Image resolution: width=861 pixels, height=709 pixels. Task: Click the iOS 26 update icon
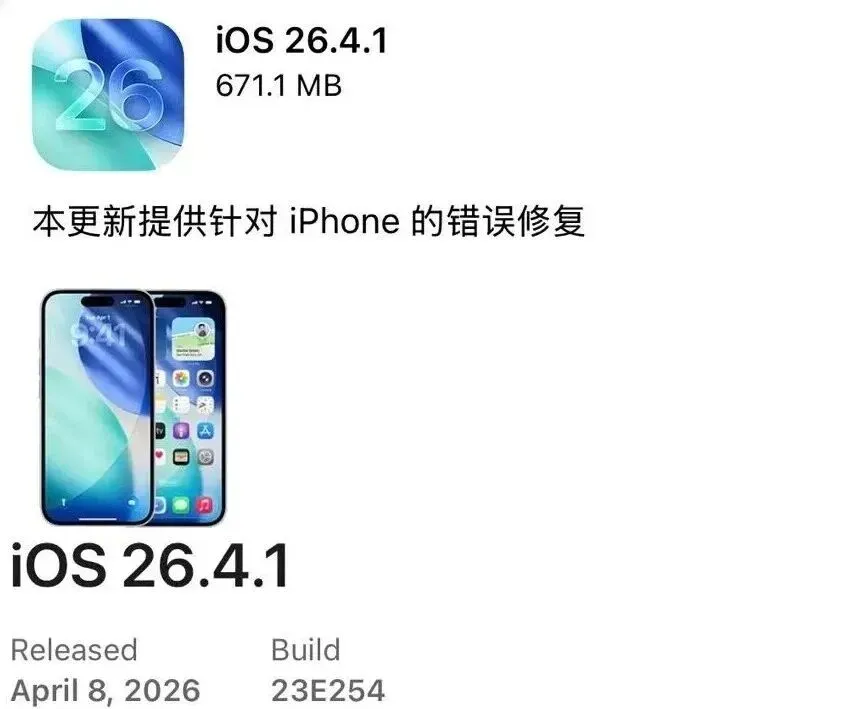point(108,94)
